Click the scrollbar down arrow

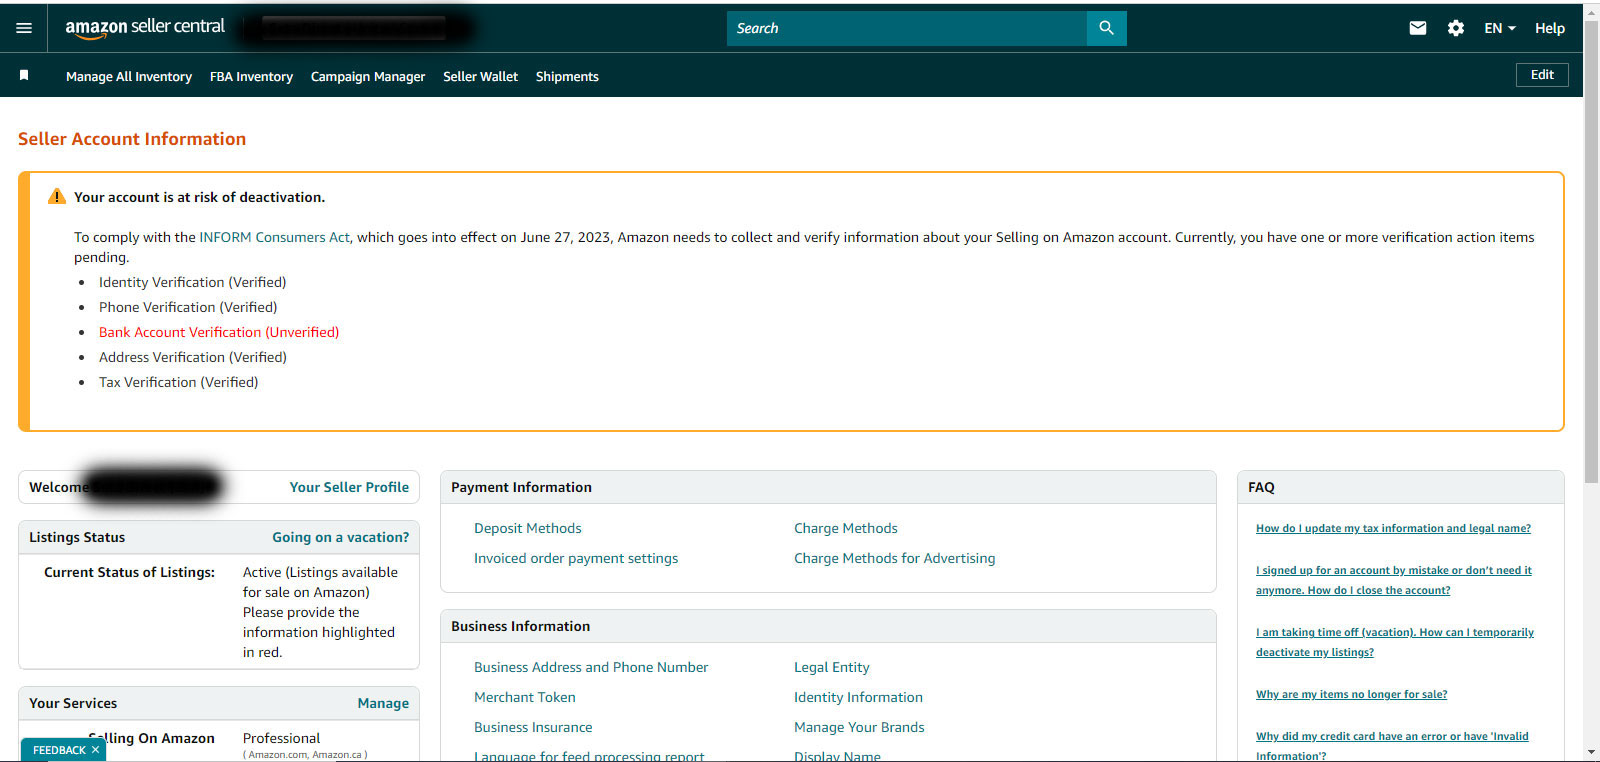tap(1591, 752)
